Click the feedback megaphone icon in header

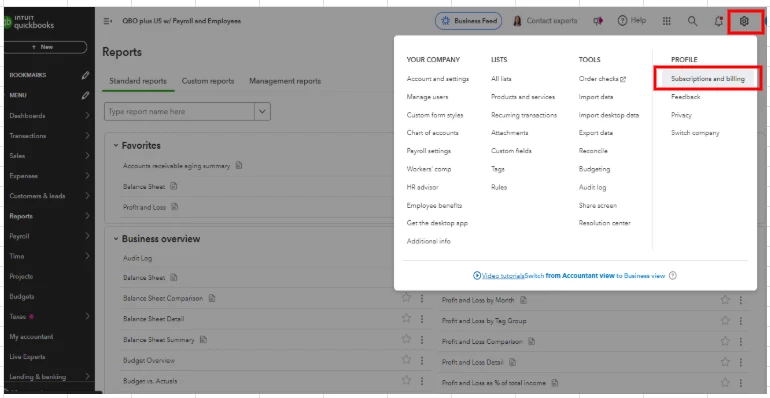[598, 21]
